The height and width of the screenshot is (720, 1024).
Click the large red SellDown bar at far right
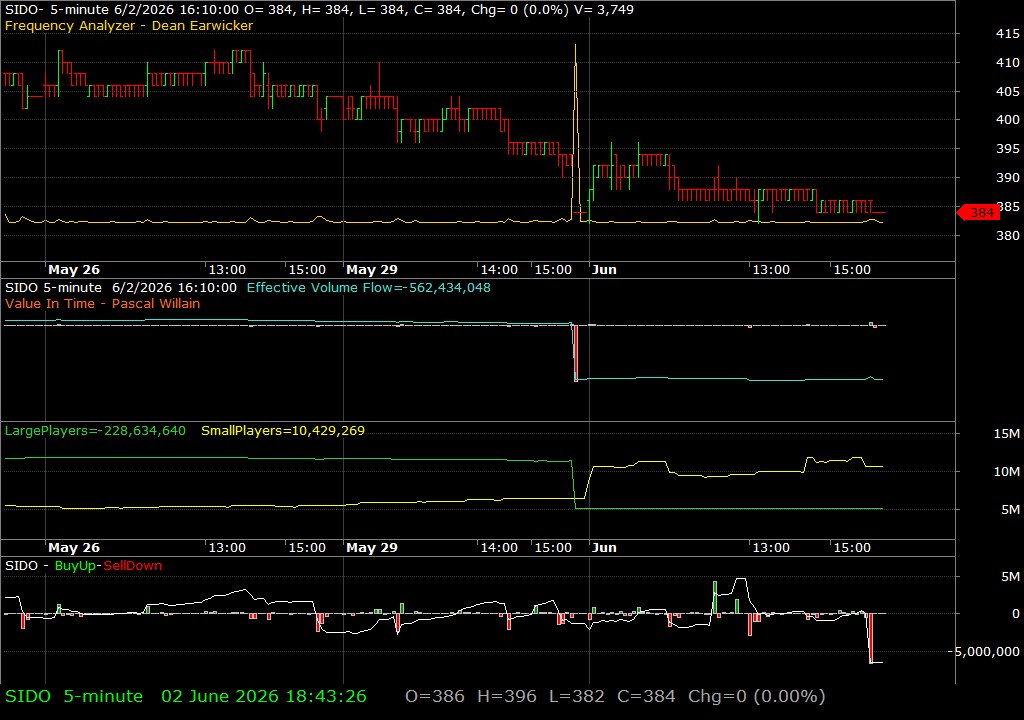[871, 638]
